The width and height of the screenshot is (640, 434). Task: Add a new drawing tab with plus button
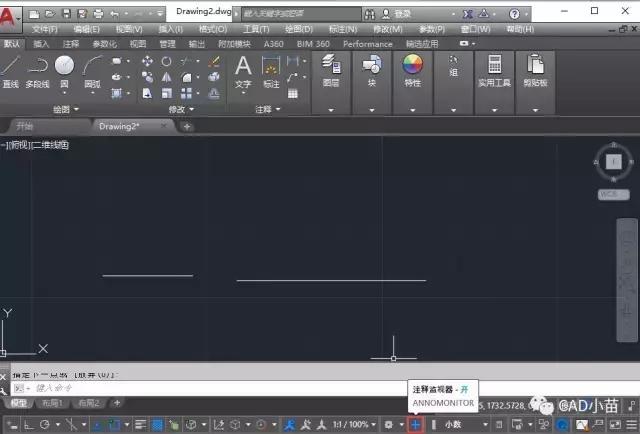click(187, 127)
